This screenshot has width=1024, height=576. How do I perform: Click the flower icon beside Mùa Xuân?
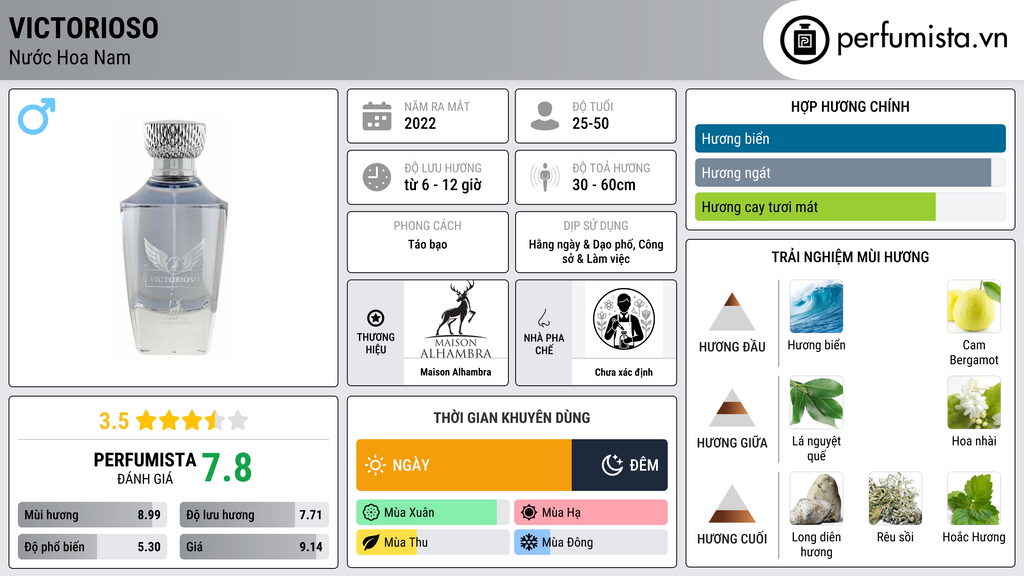click(371, 513)
